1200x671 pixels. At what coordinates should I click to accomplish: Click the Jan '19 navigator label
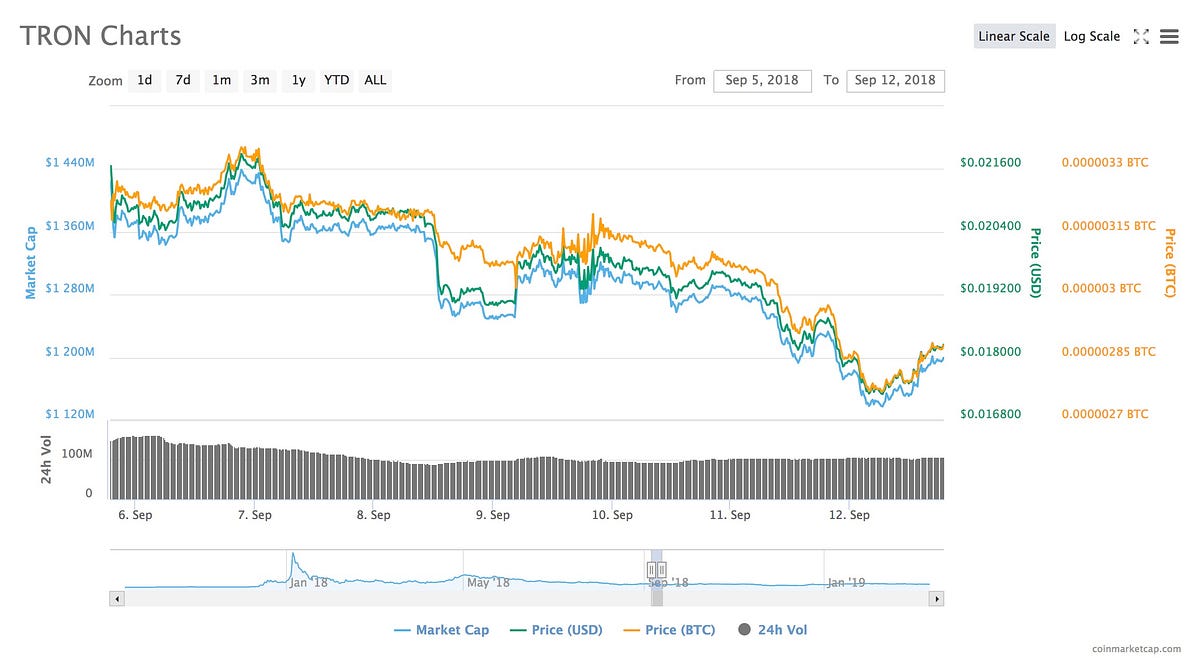point(846,581)
